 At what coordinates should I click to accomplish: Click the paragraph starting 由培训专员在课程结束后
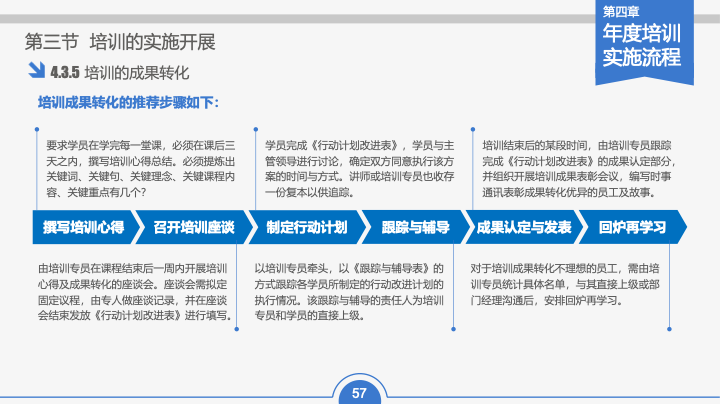(135, 292)
